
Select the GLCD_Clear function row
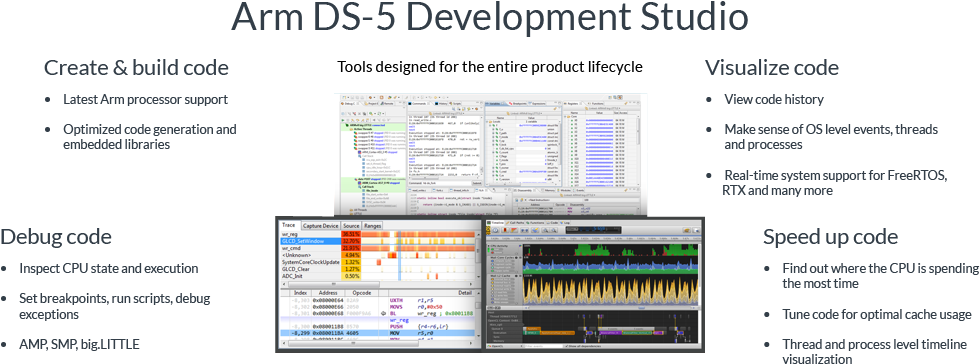pos(311,269)
